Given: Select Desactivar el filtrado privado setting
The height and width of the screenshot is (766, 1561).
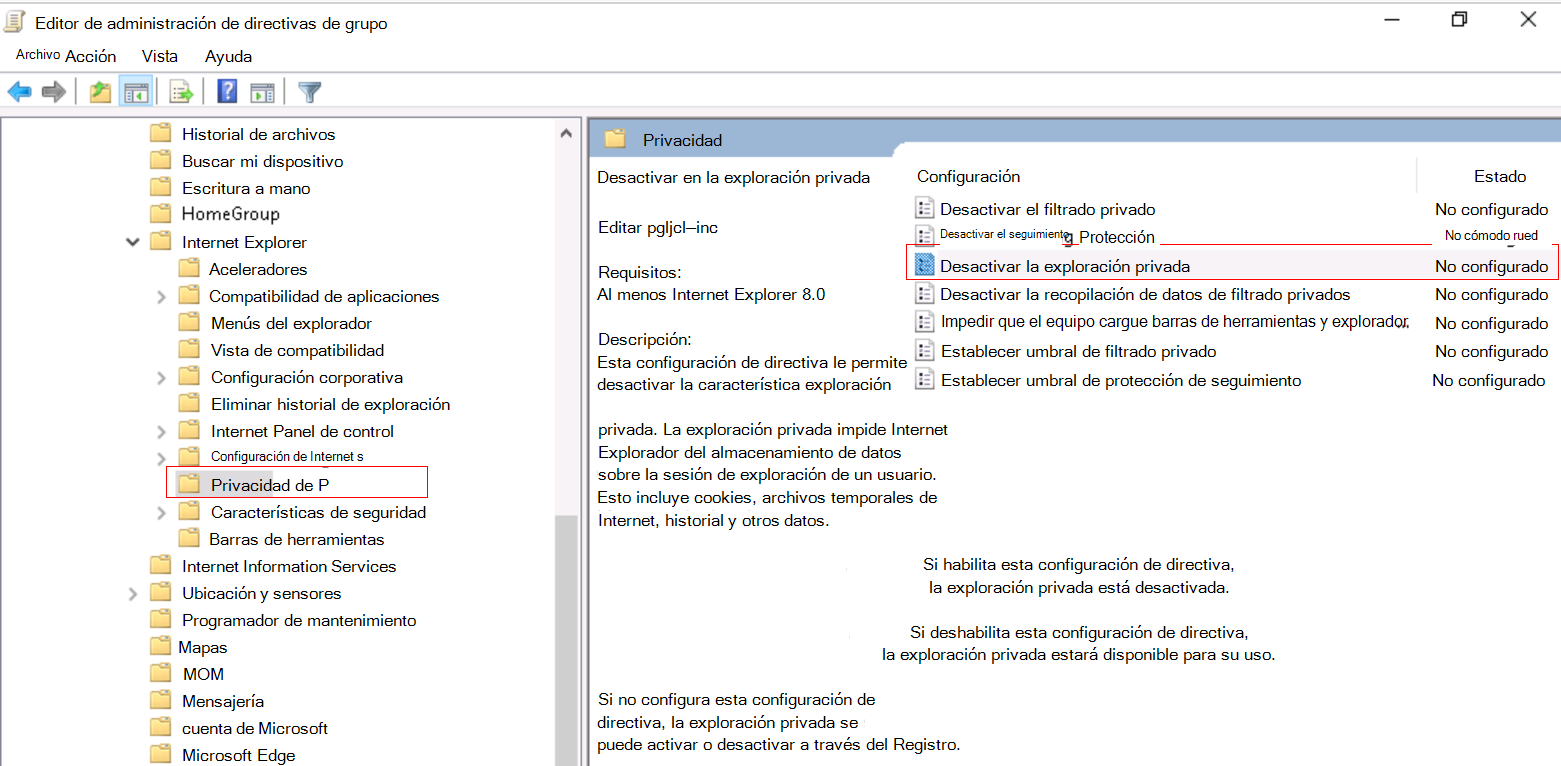Looking at the screenshot, I should [x=1047, y=209].
